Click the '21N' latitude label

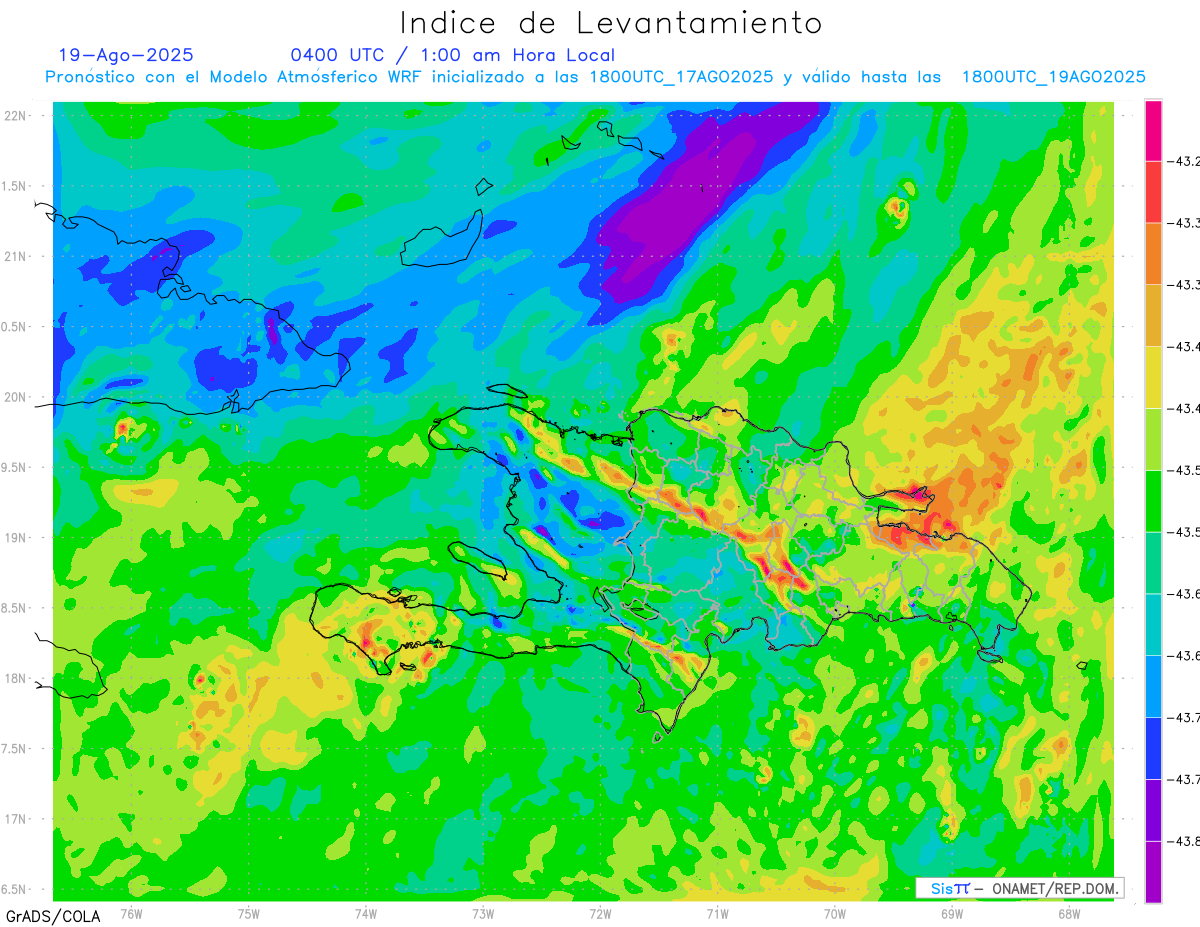coord(16,256)
